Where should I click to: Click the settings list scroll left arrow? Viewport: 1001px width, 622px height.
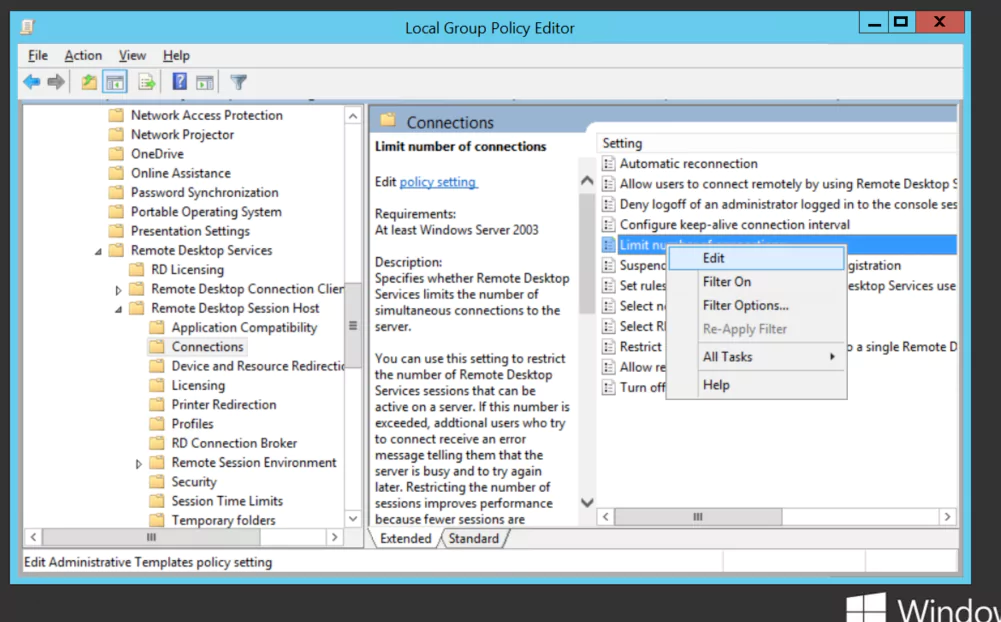[x=606, y=517]
